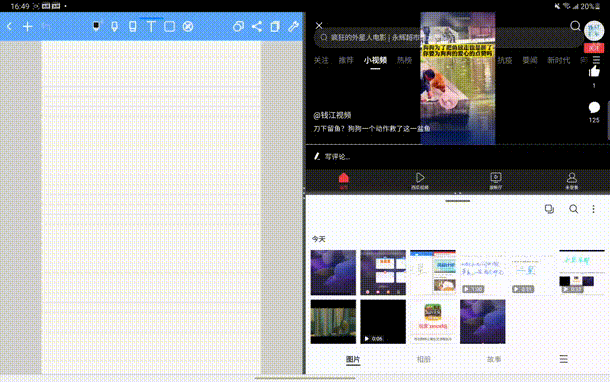This screenshot has width=610, height=382.
Task: Switch to the gallery 故事 tab
Action: 494,359
